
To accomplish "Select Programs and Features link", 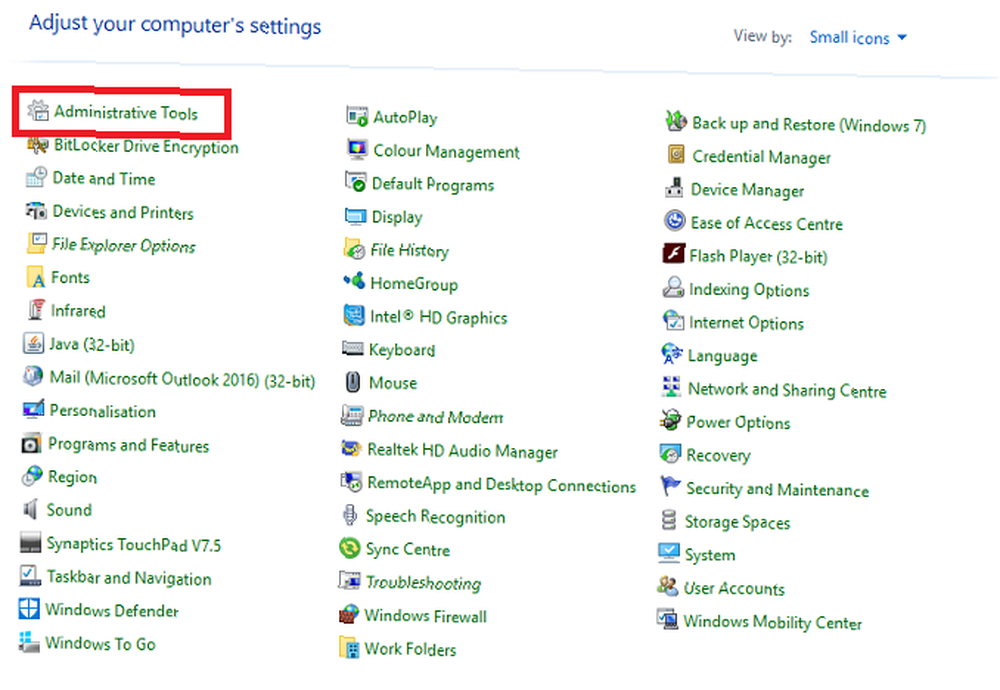I will click(x=129, y=444).
